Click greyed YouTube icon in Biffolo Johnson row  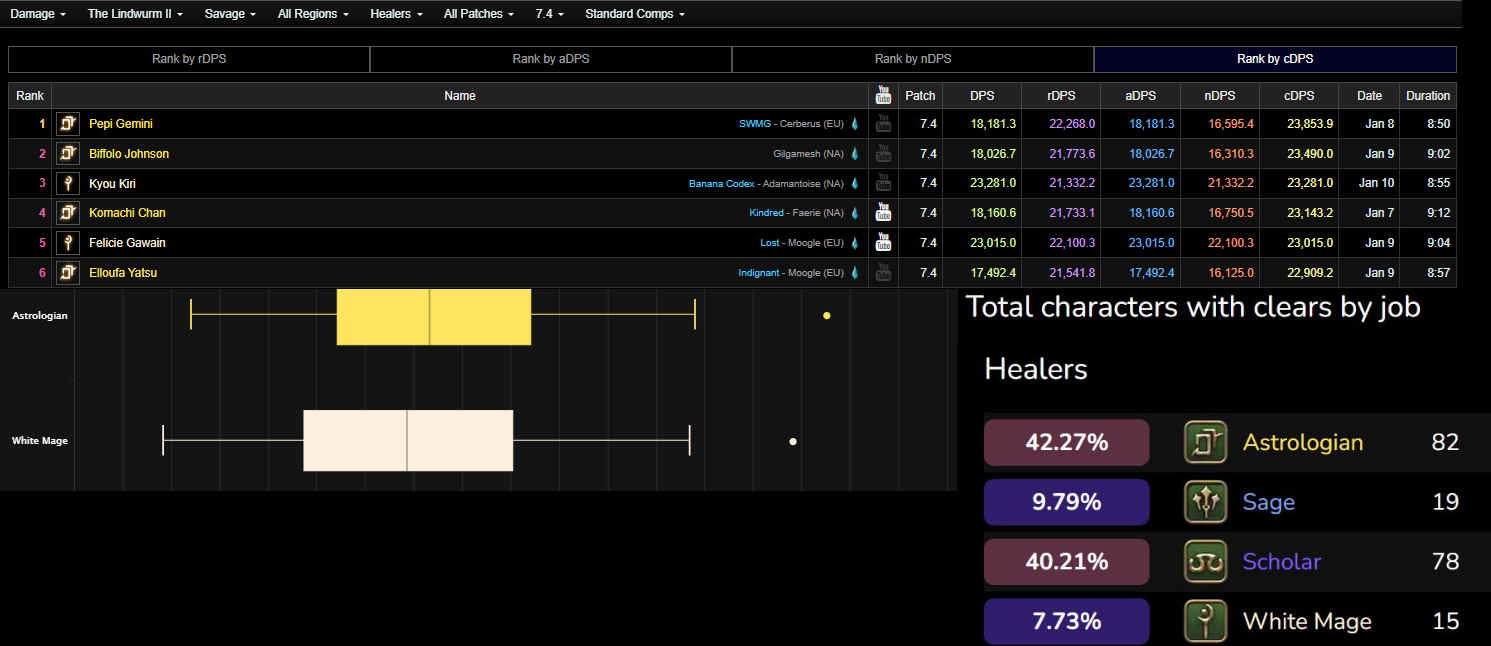point(883,154)
